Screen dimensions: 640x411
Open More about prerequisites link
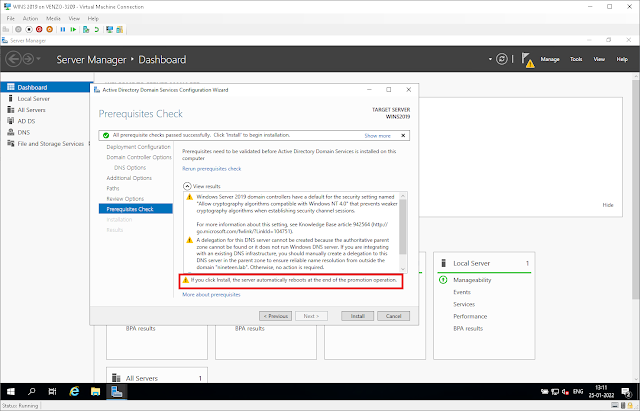pos(211,295)
